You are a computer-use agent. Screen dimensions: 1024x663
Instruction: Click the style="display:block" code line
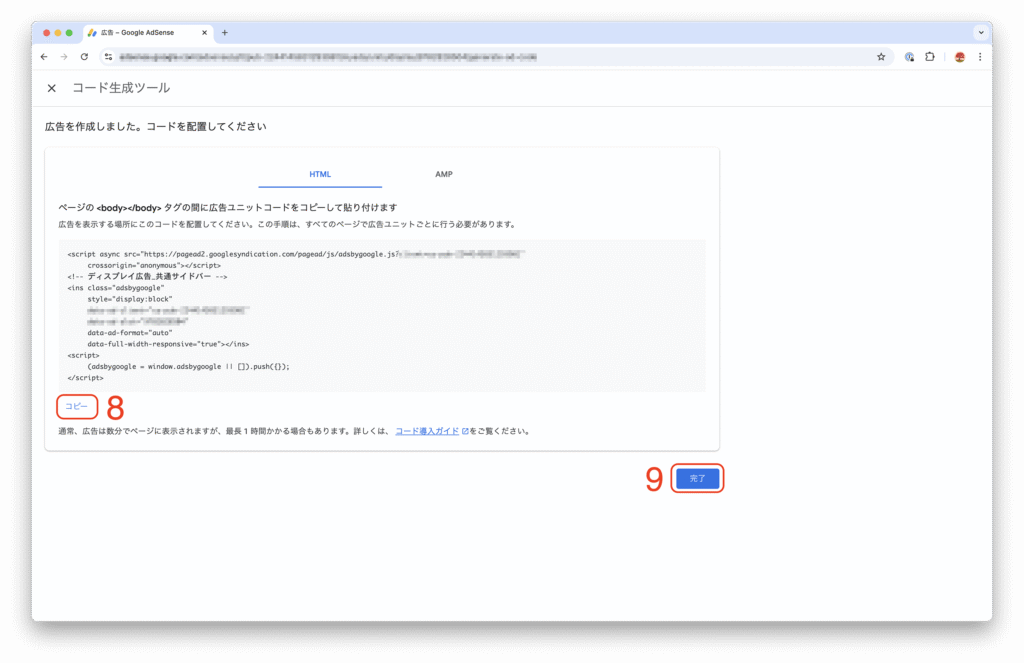130,299
